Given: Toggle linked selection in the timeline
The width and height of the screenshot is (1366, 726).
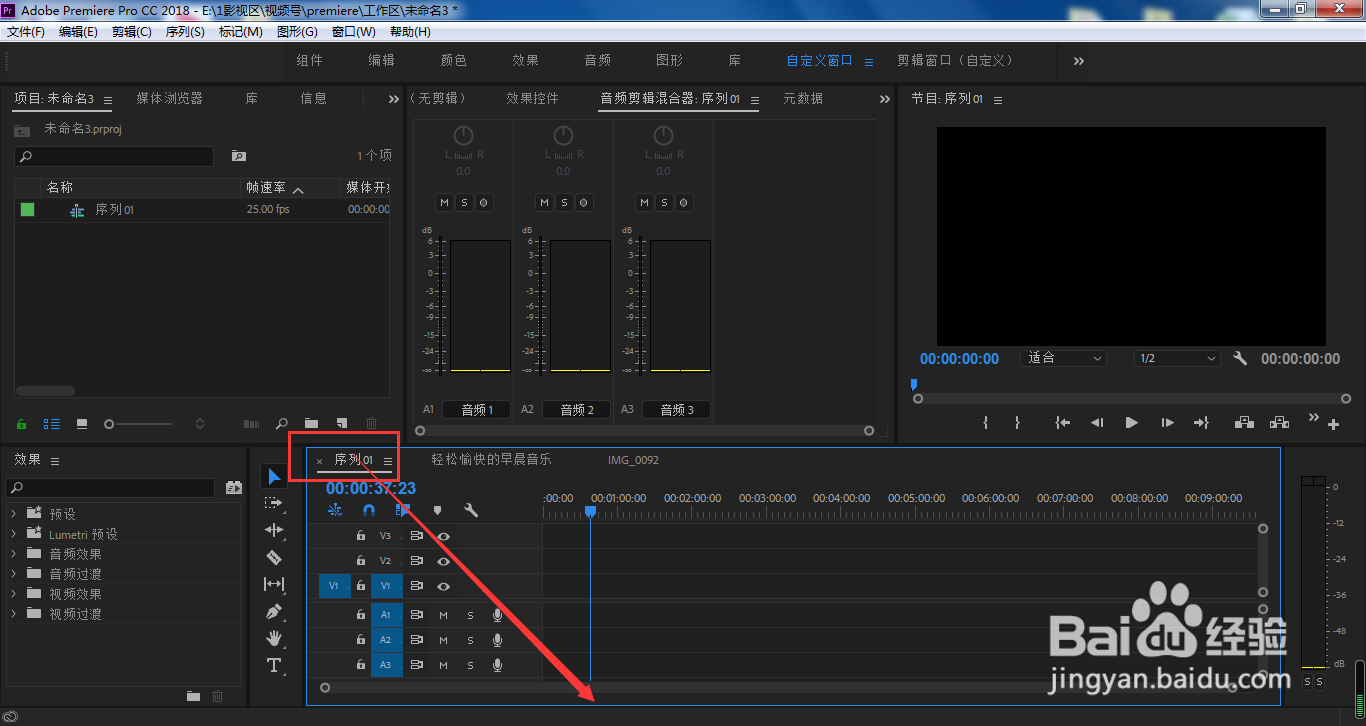Looking at the screenshot, I should coord(402,510).
